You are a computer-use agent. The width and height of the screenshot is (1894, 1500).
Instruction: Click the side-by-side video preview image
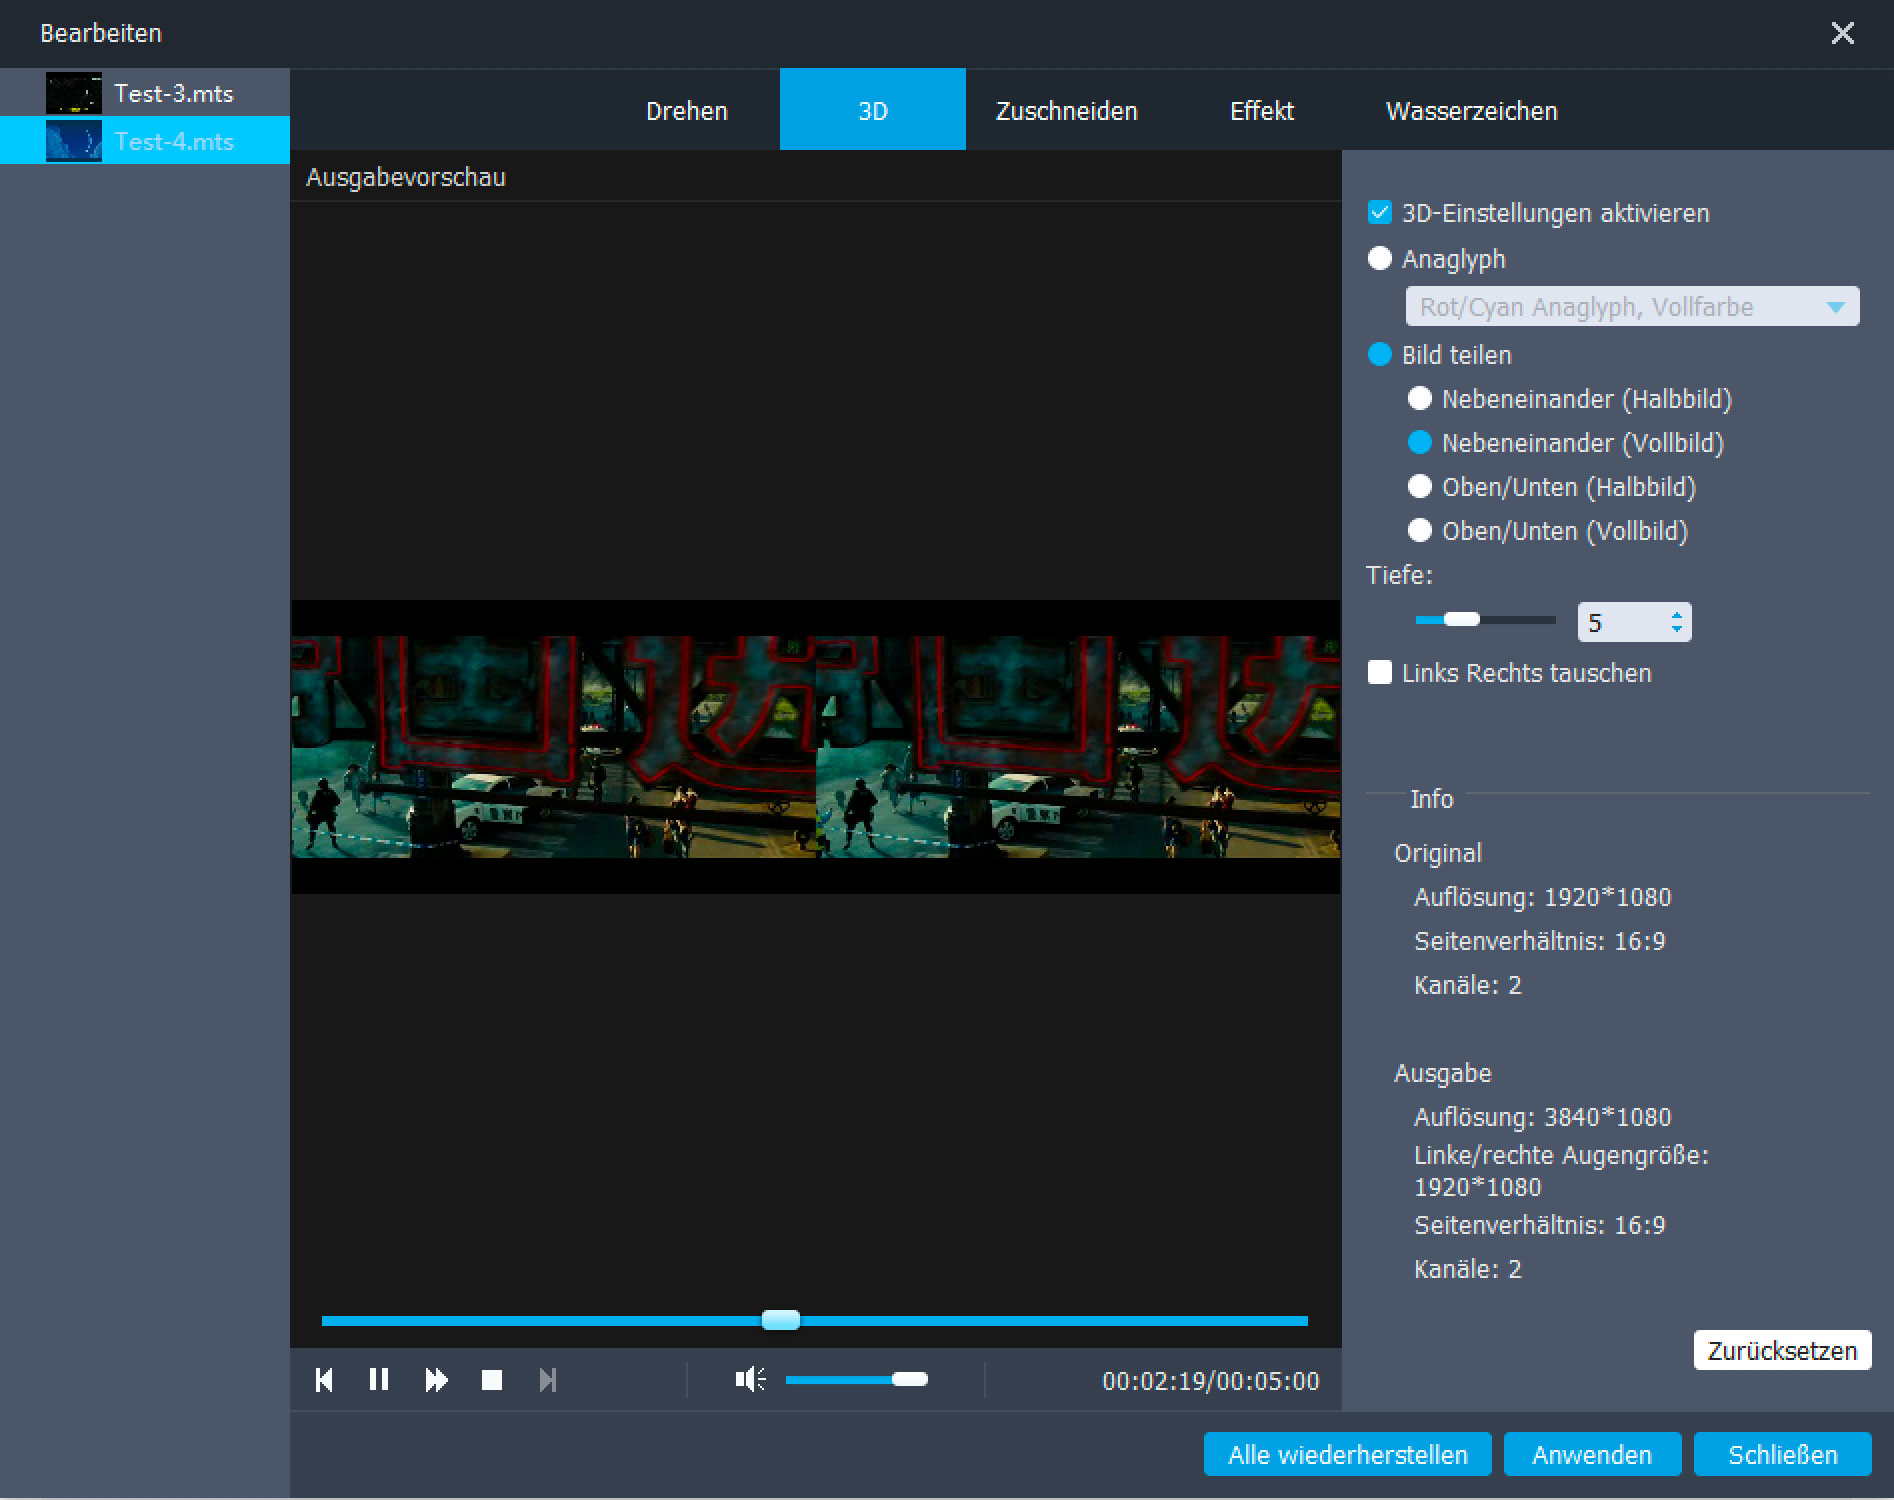816,747
